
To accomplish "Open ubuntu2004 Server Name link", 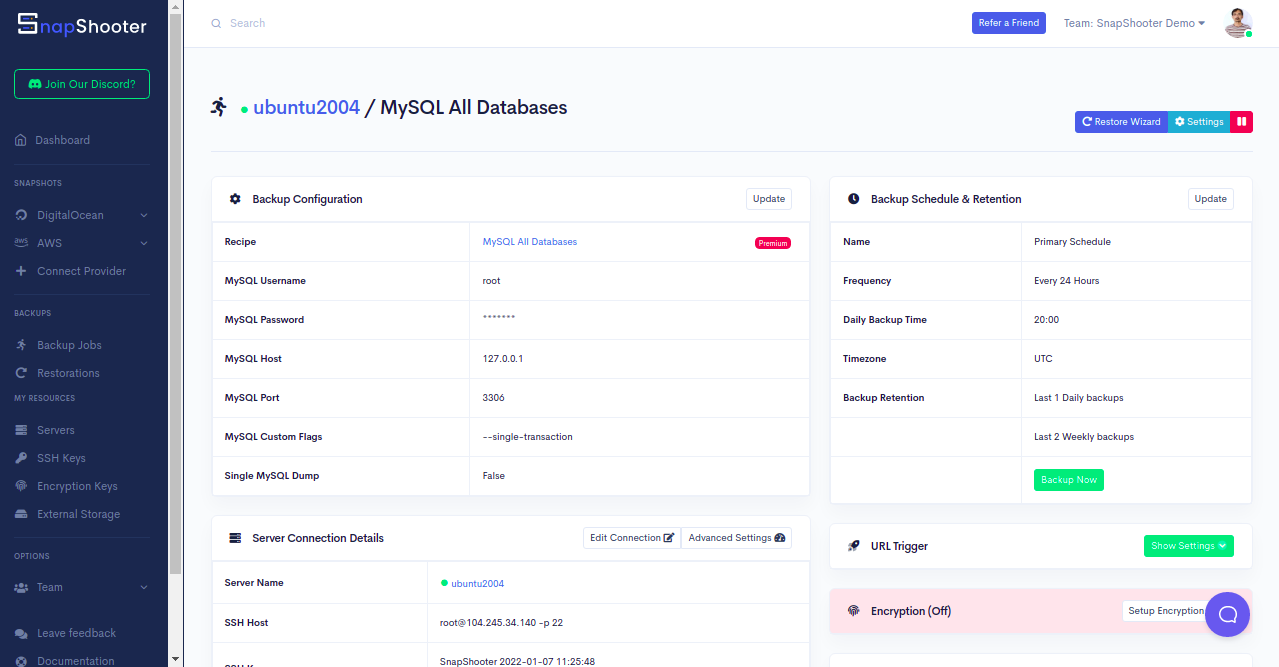I will point(478,583).
